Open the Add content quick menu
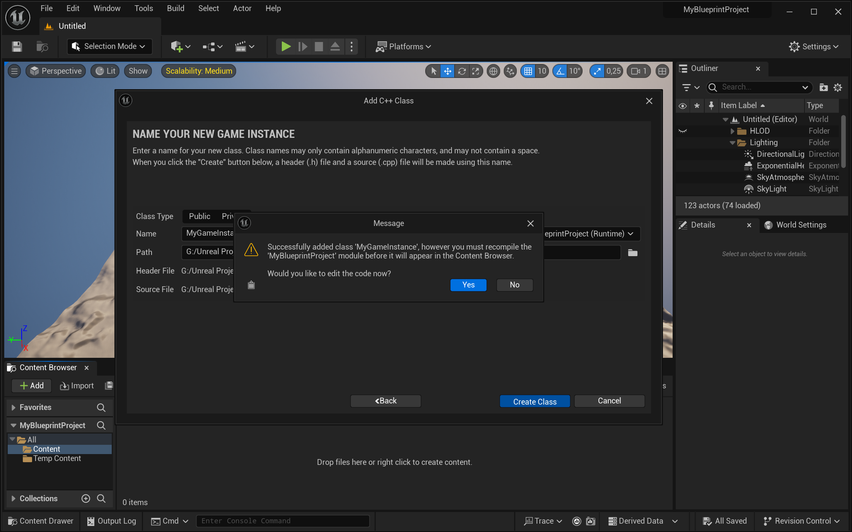Image resolution: width=852 pixels, height=532 pixels. [x=180, y=47]
